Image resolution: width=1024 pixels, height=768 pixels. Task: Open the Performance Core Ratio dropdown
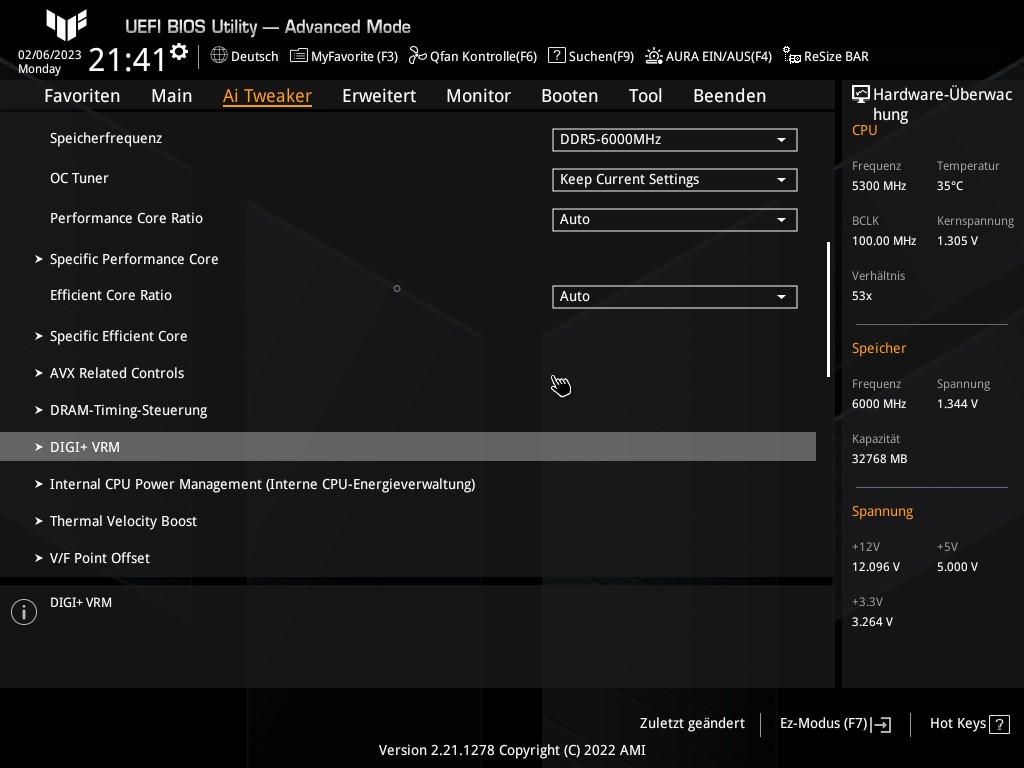click(x=675, y=219)
